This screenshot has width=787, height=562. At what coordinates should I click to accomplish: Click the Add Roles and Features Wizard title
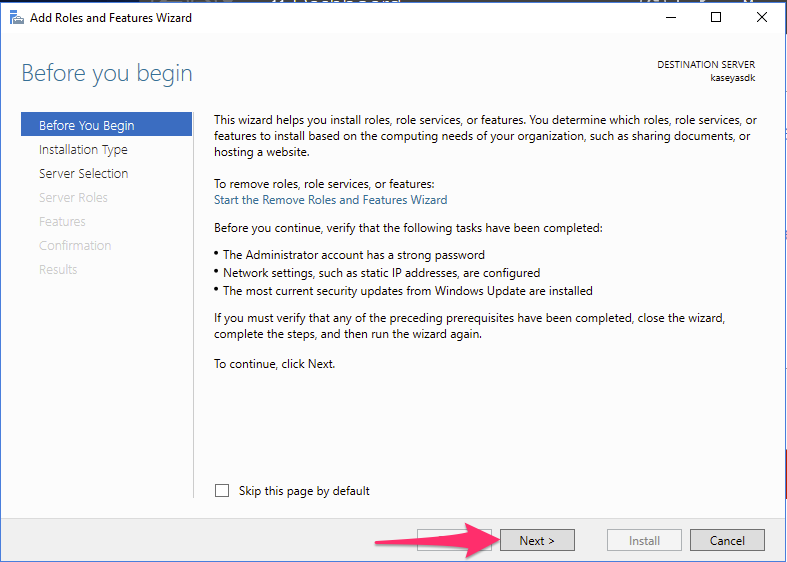111,18
